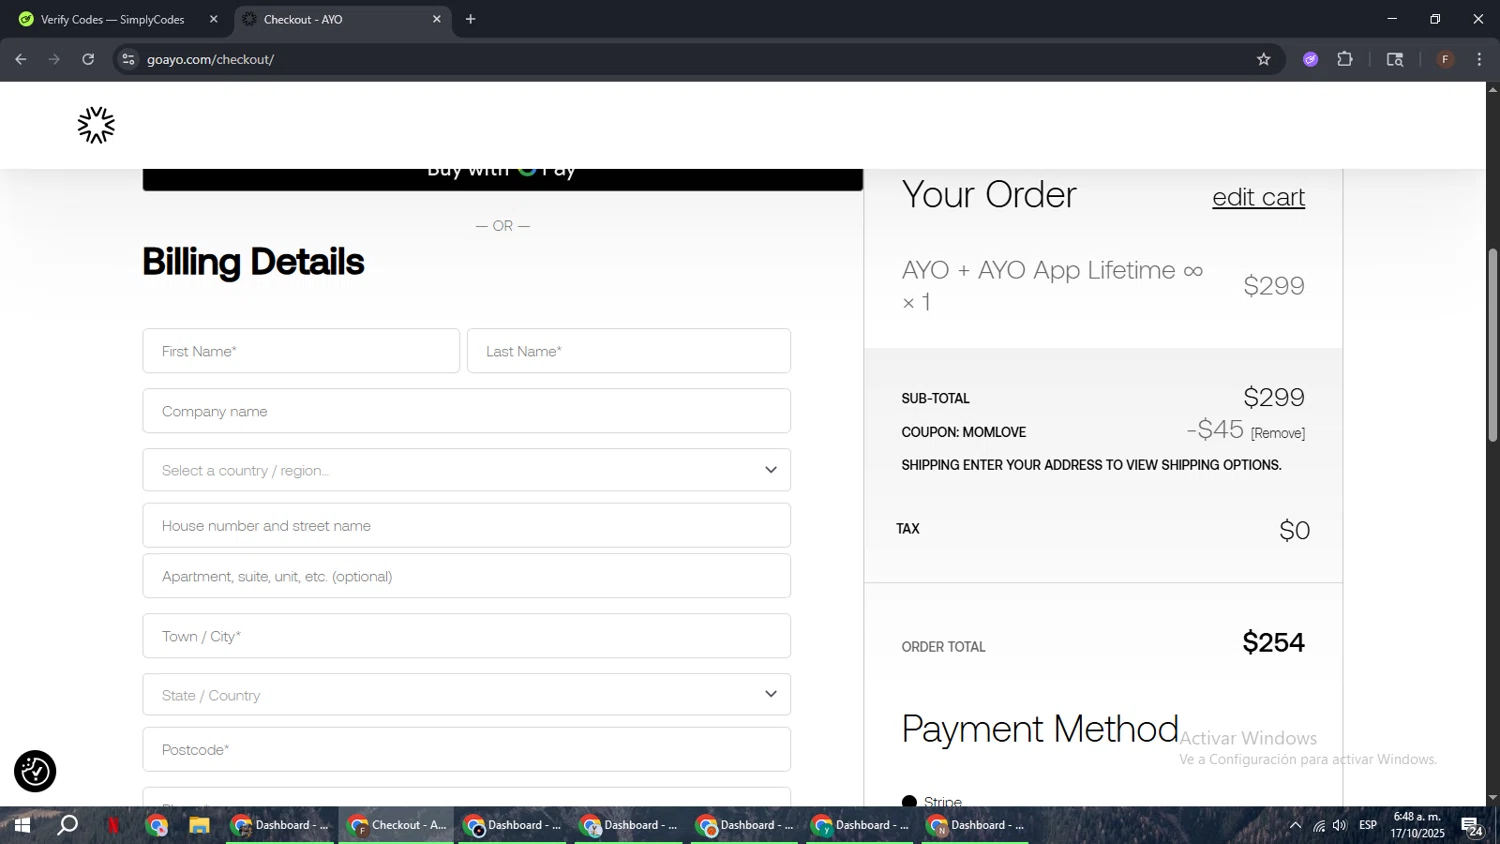Show hidden system tray icons
The height and width of the screenshot is (844, 1500).
tap(1295, 825)
